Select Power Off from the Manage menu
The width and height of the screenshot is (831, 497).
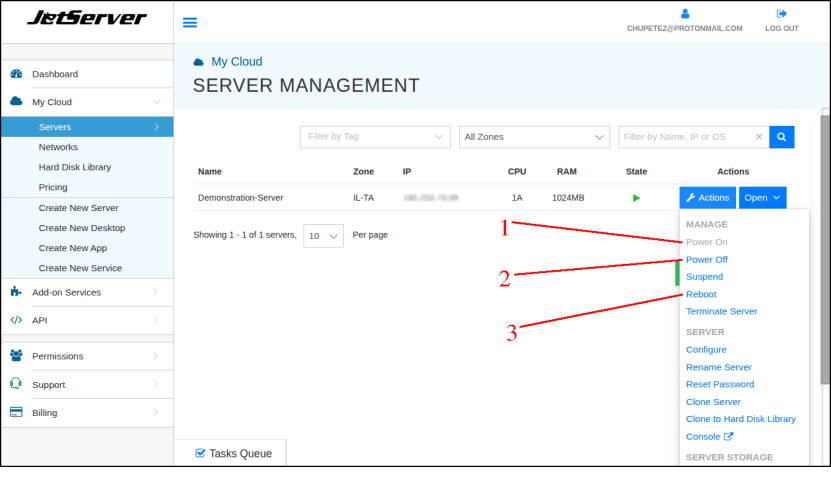(x=706, y=260)
